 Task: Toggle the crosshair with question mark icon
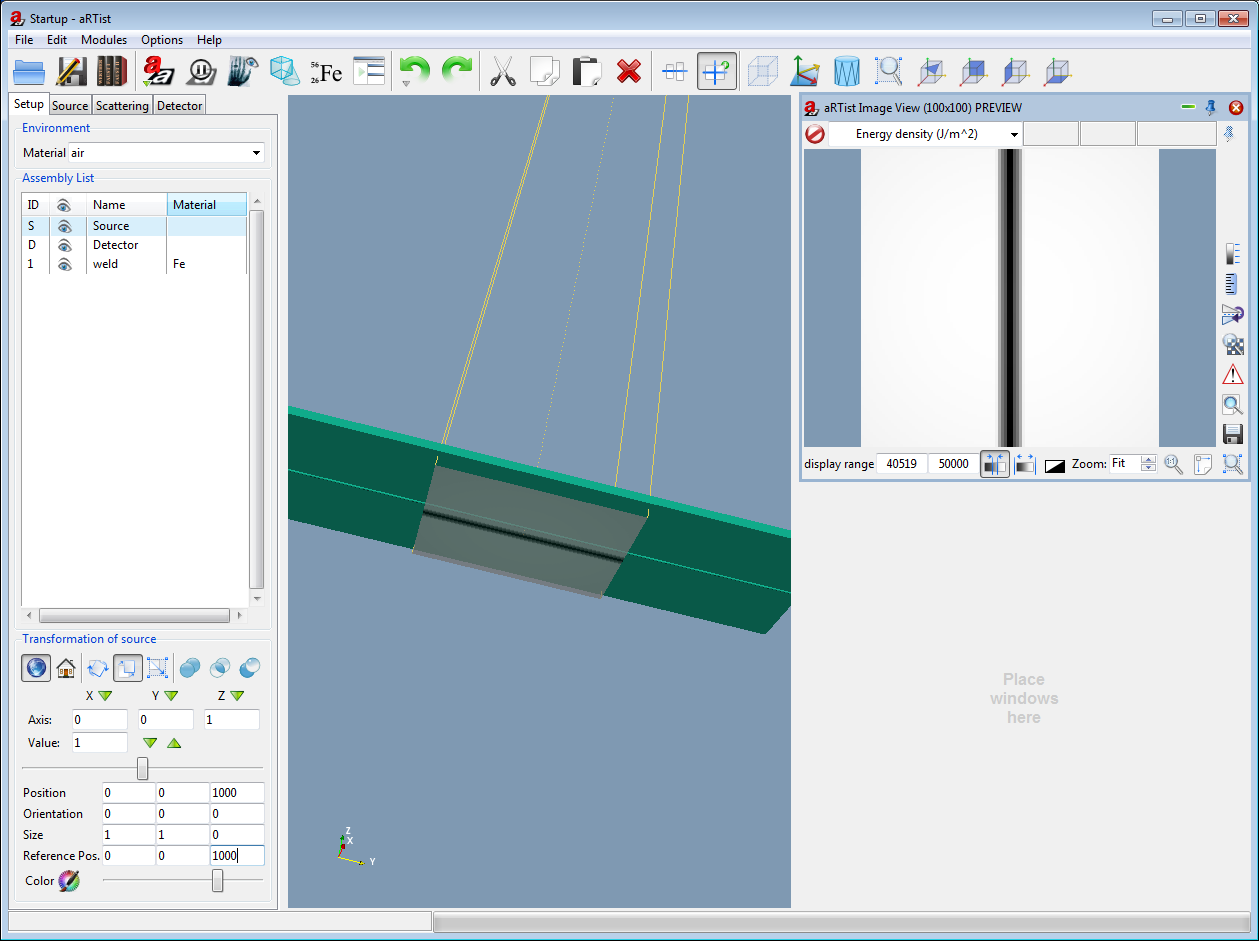click(717, 71)
